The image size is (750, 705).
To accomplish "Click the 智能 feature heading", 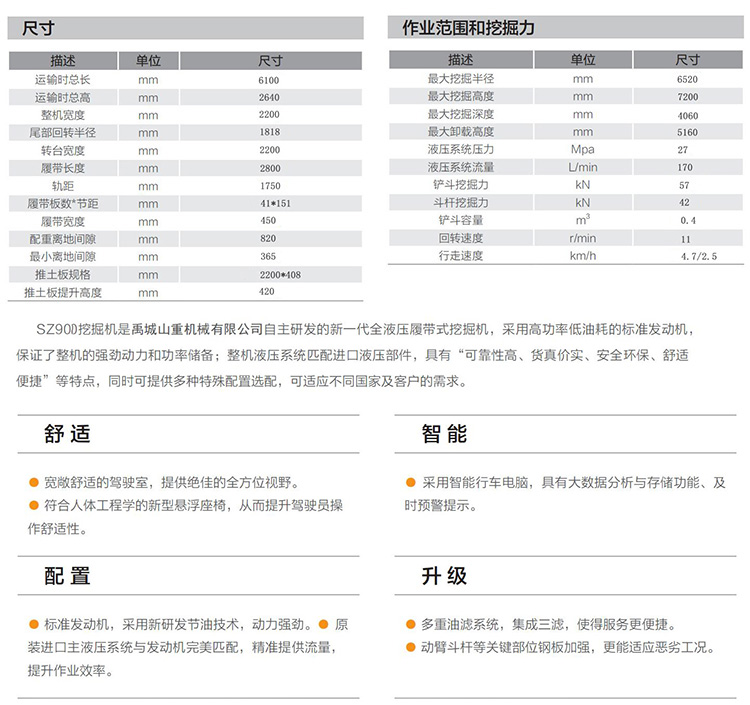I will [x=444, y=434].
